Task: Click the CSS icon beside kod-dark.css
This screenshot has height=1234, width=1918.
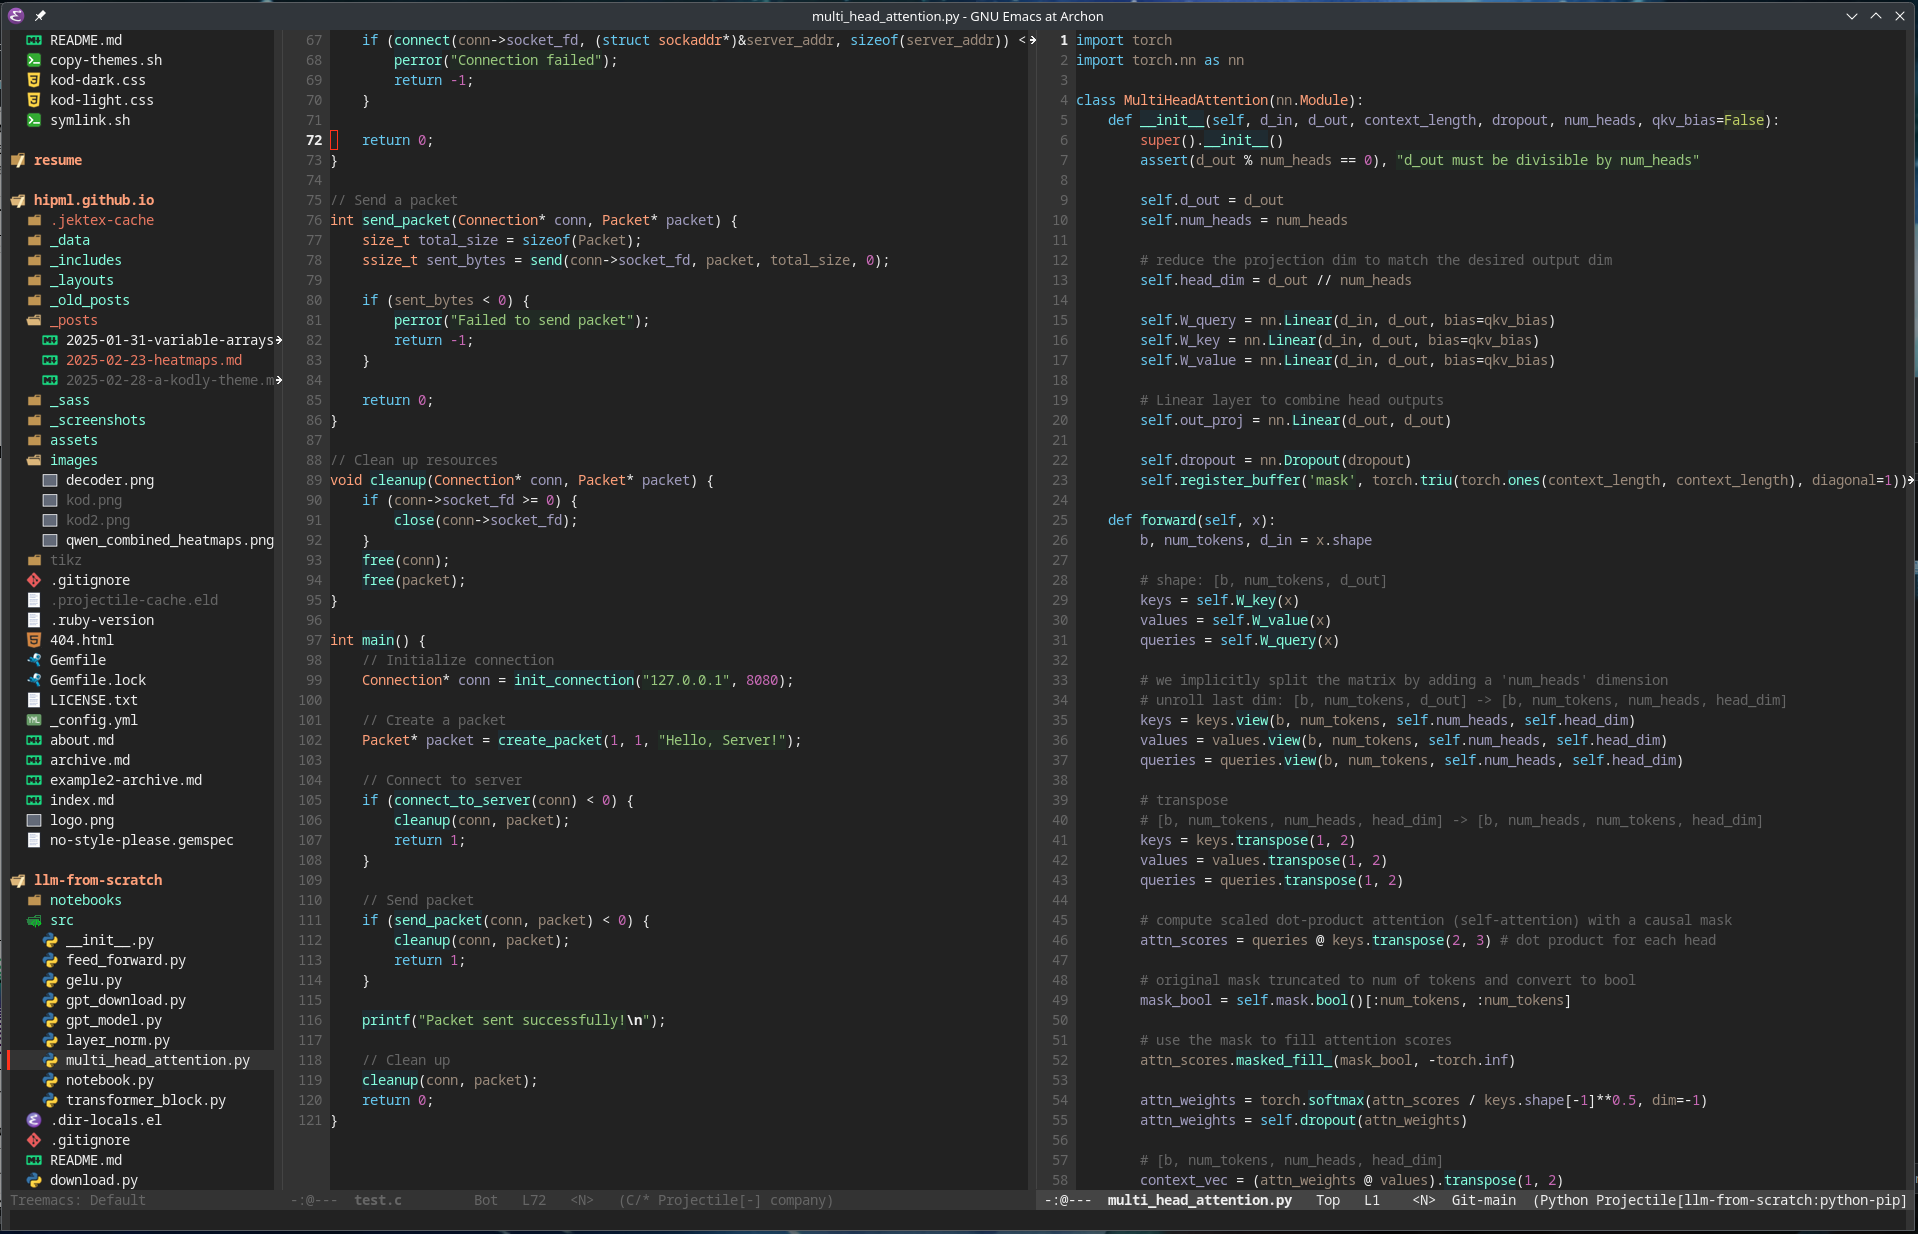Action: (x=35, y=80)
